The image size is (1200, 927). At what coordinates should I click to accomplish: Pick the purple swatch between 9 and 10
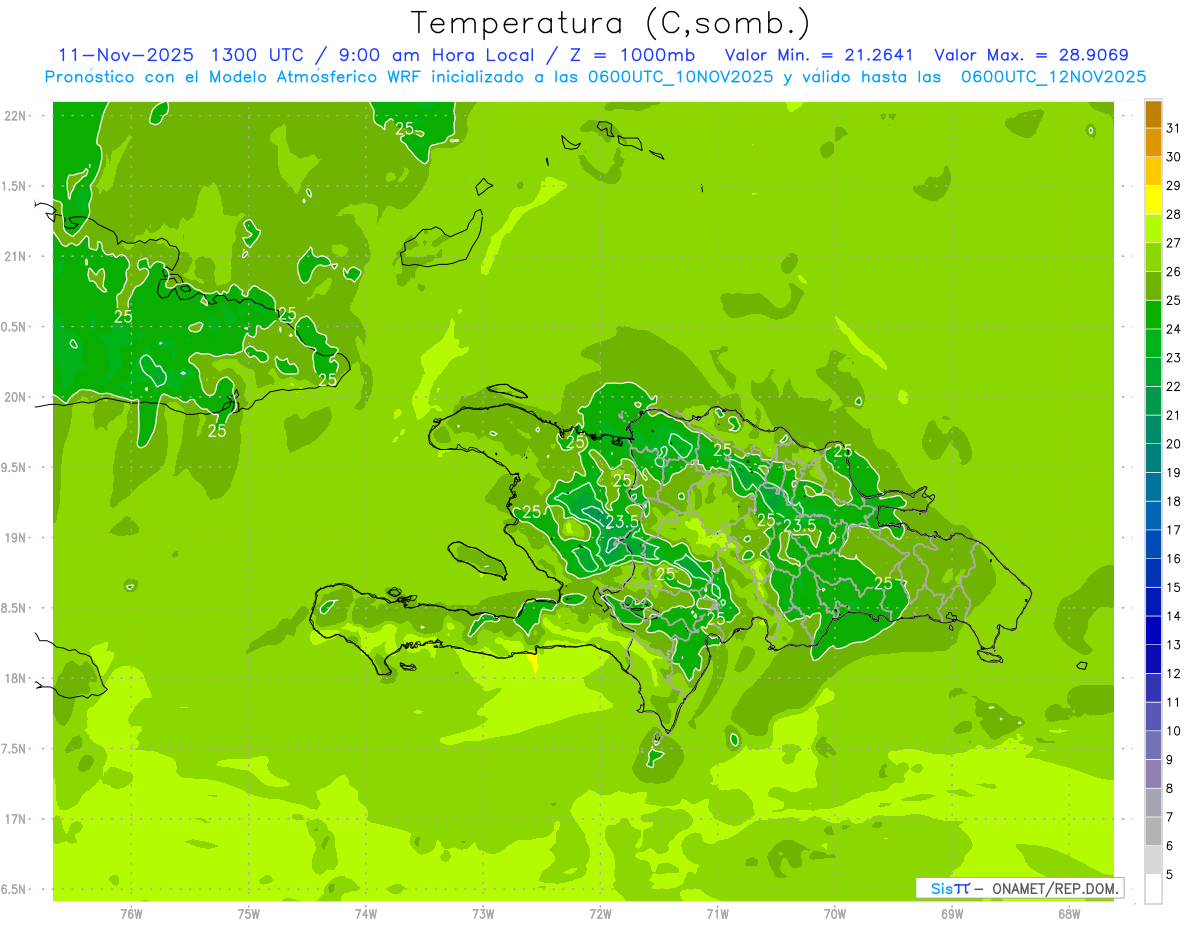1153,745
